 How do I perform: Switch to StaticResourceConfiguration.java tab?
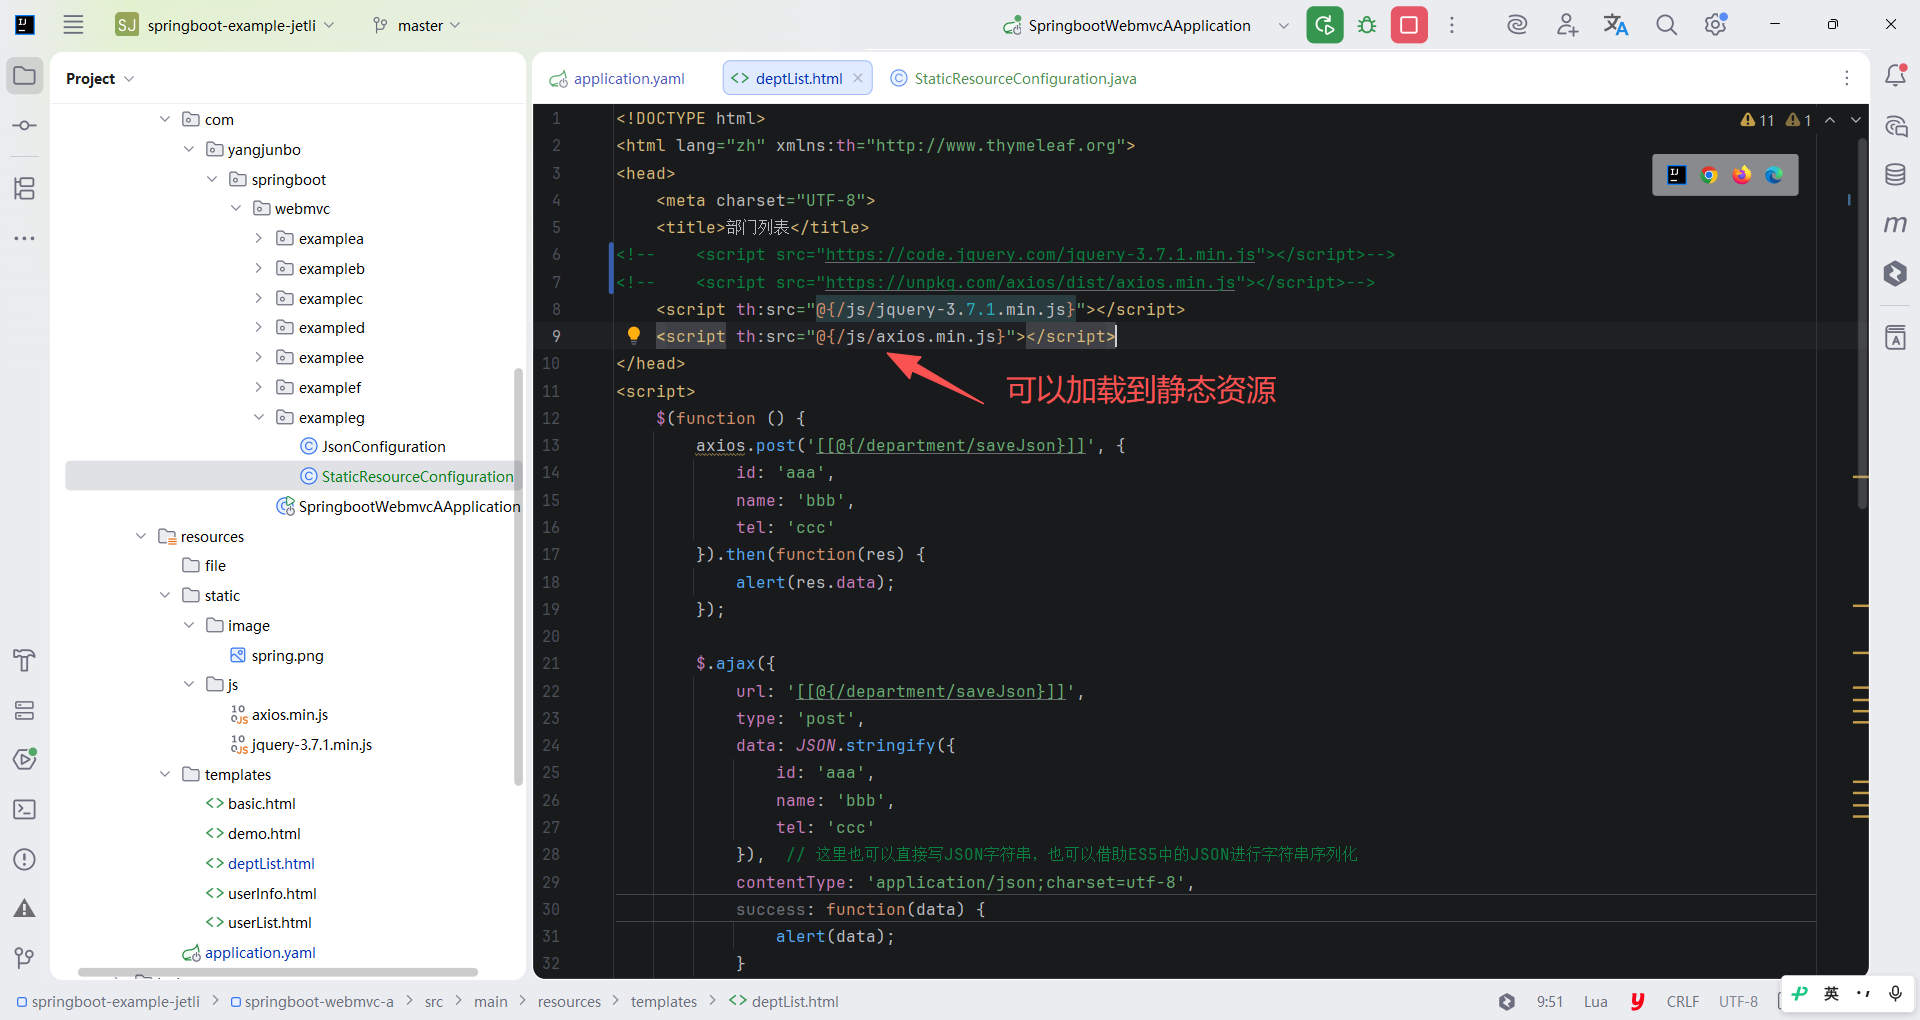pyautogui.click(x=1014, y=78)
